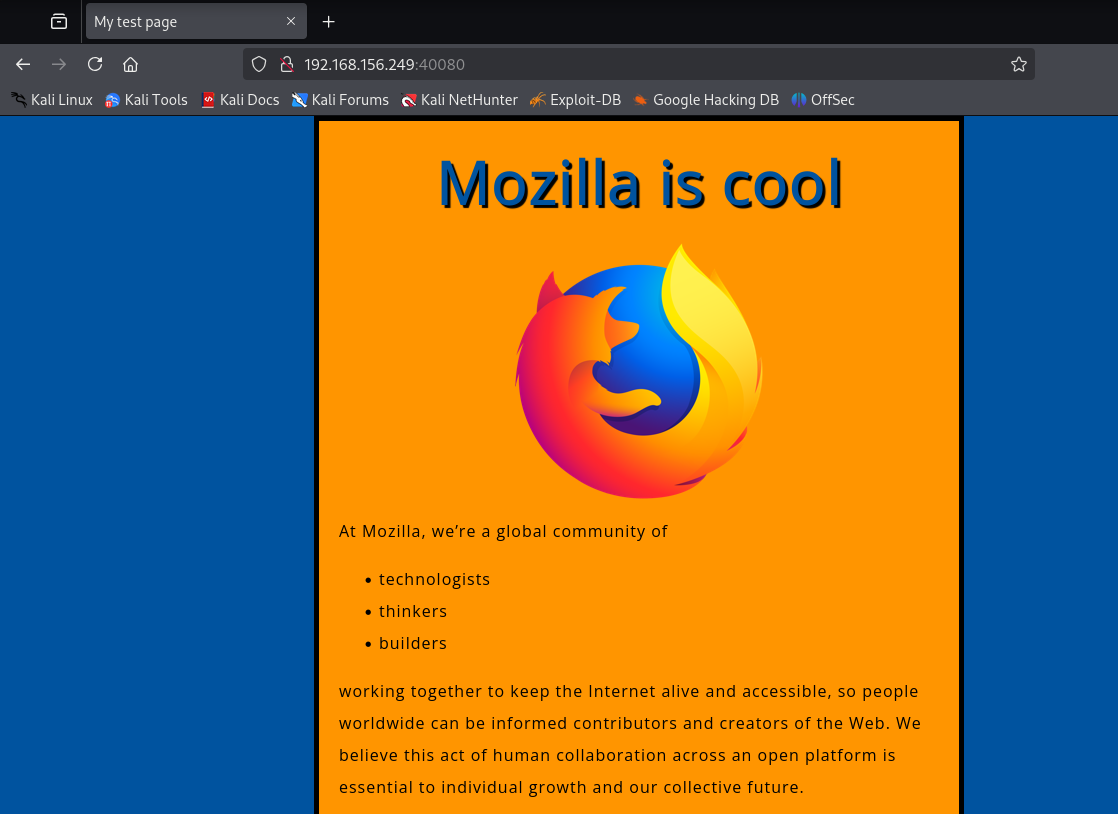Go forward one page
1118x814 pixels.
coord(59,64)
